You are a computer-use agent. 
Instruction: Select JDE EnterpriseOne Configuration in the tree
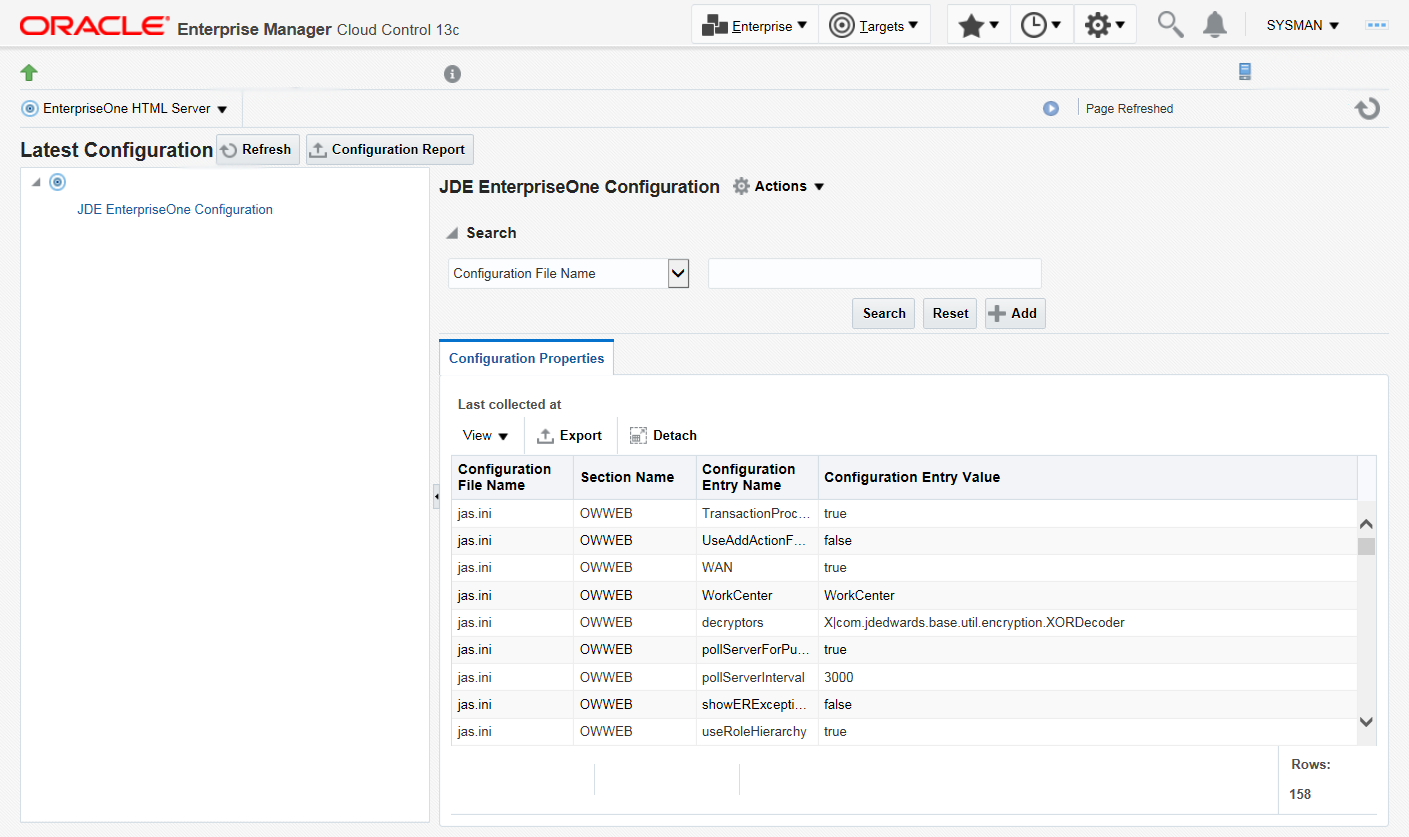[175, 210]
